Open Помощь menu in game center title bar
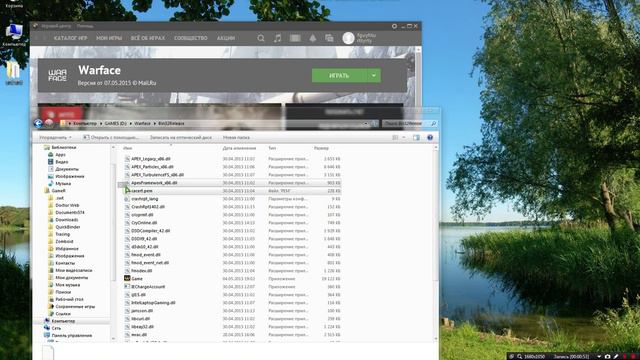Screen dimensions: 640x360 tap(85, 26)
